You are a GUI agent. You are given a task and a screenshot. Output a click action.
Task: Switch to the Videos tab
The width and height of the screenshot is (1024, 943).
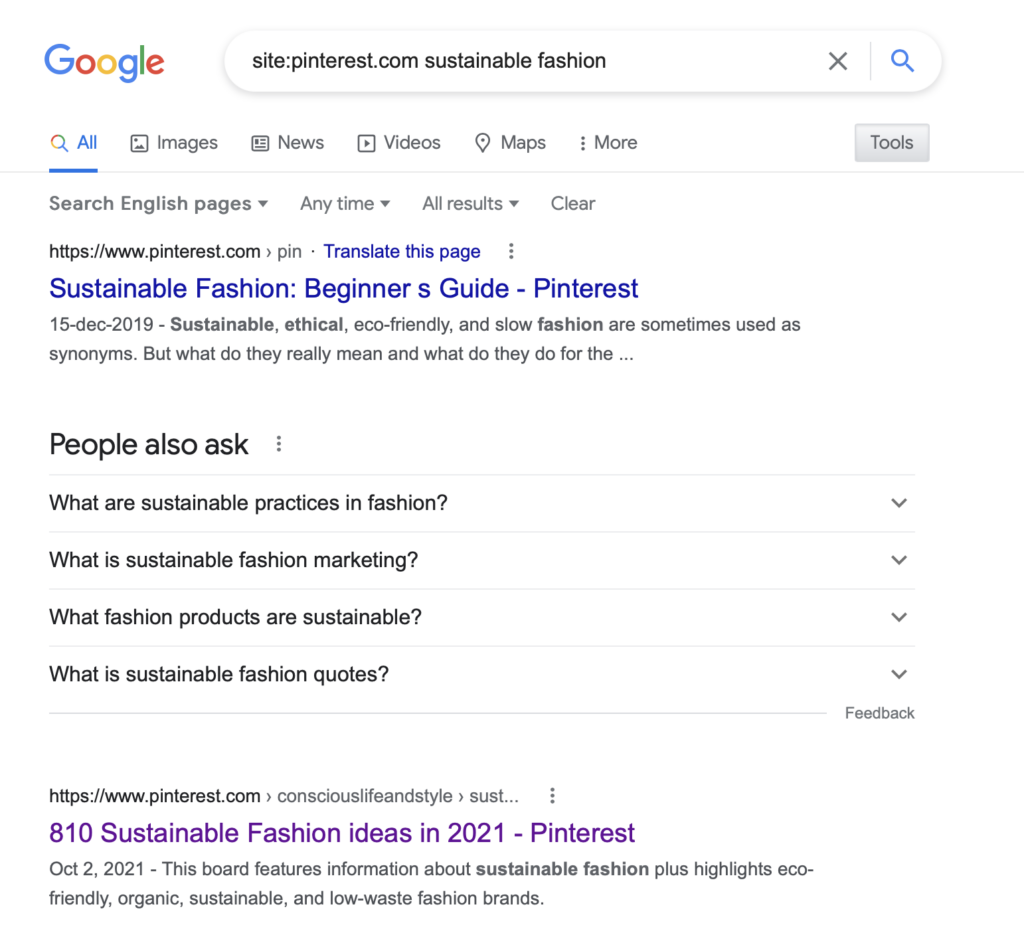click(x=398, y=143)
